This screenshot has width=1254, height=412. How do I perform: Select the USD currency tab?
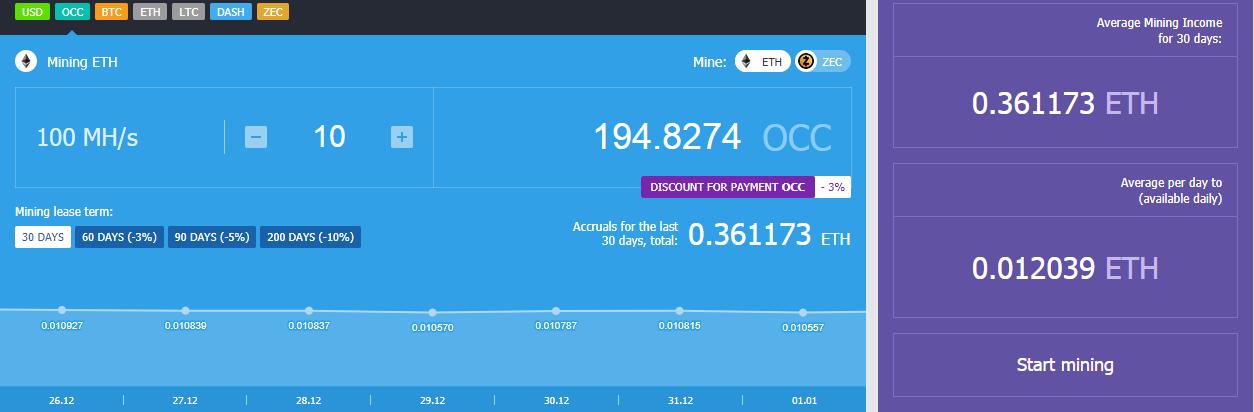(33, 12)
